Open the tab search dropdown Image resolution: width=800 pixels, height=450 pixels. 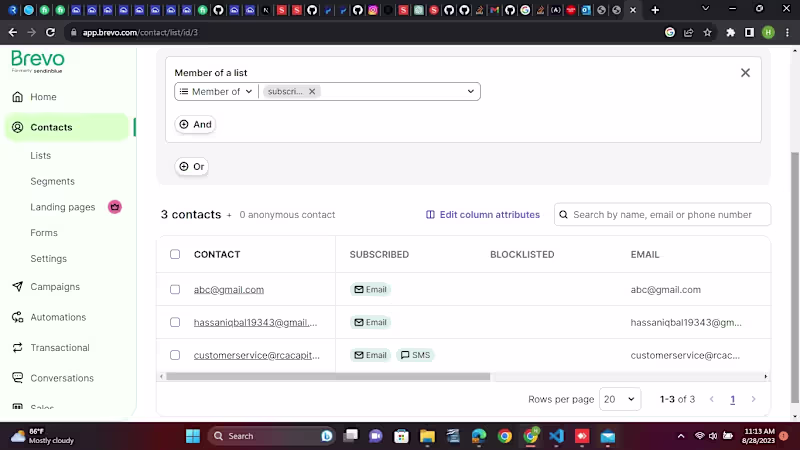[706, 9]
